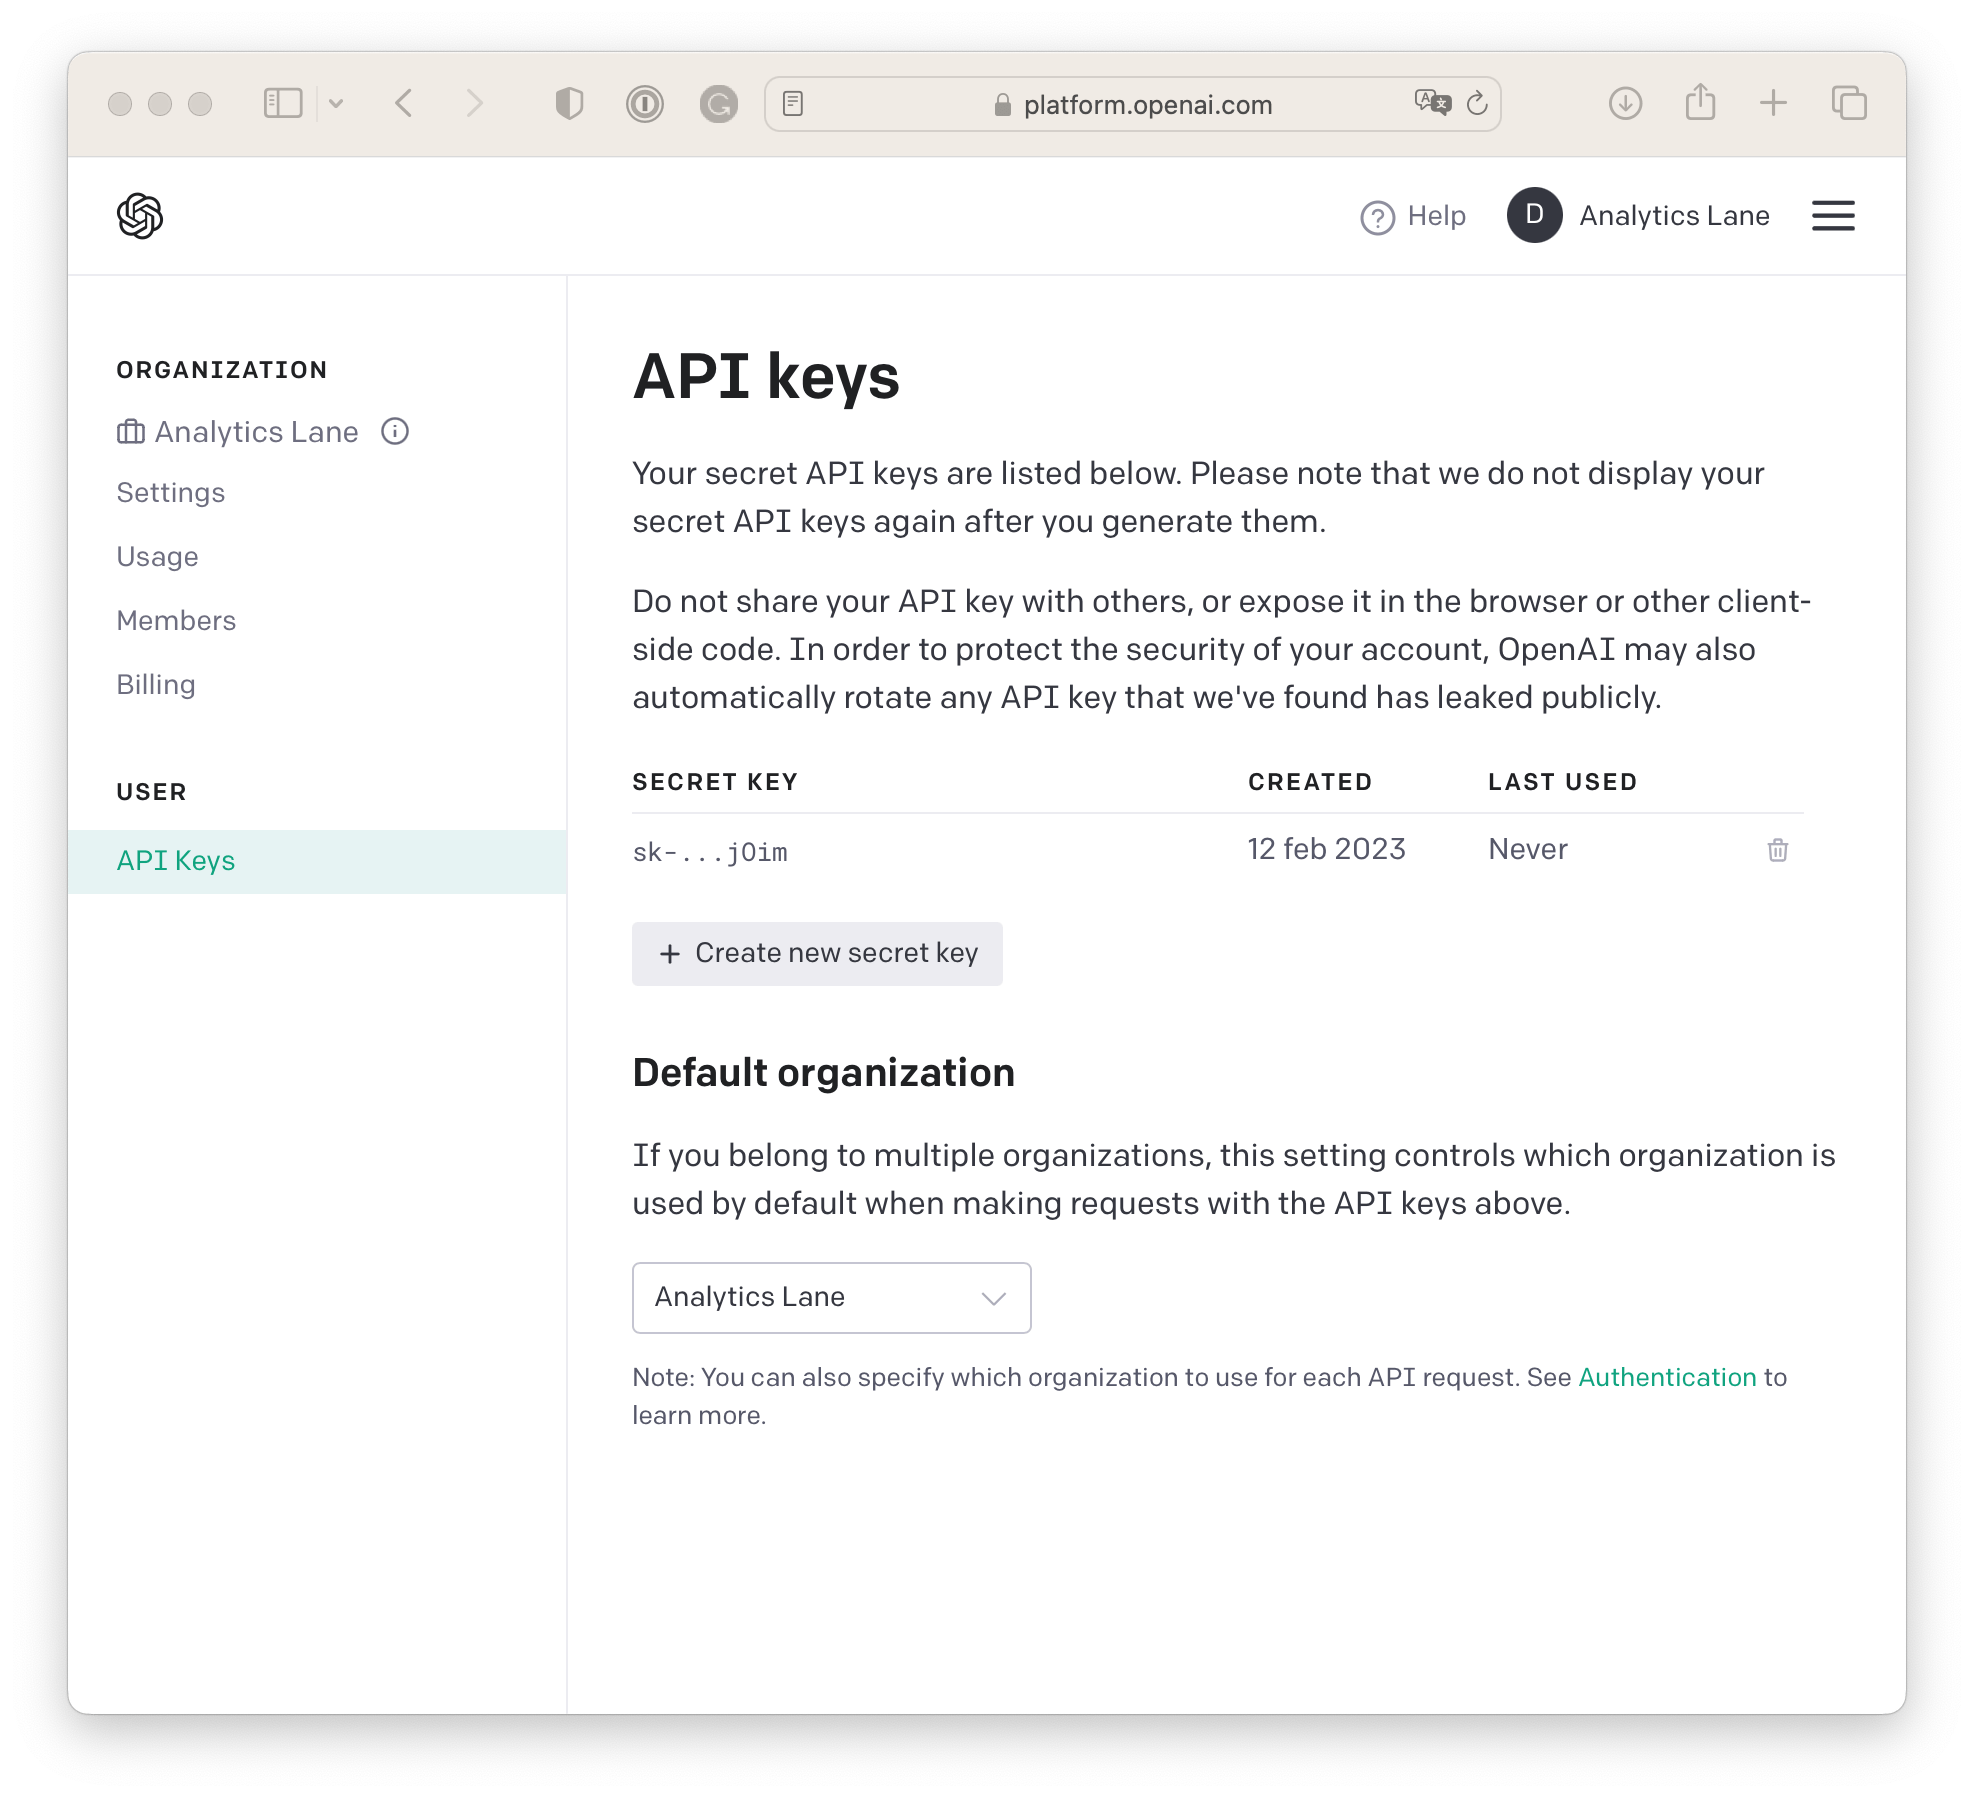Click the privacy shield icon
1974x1798 pixels.
(569, 103)
